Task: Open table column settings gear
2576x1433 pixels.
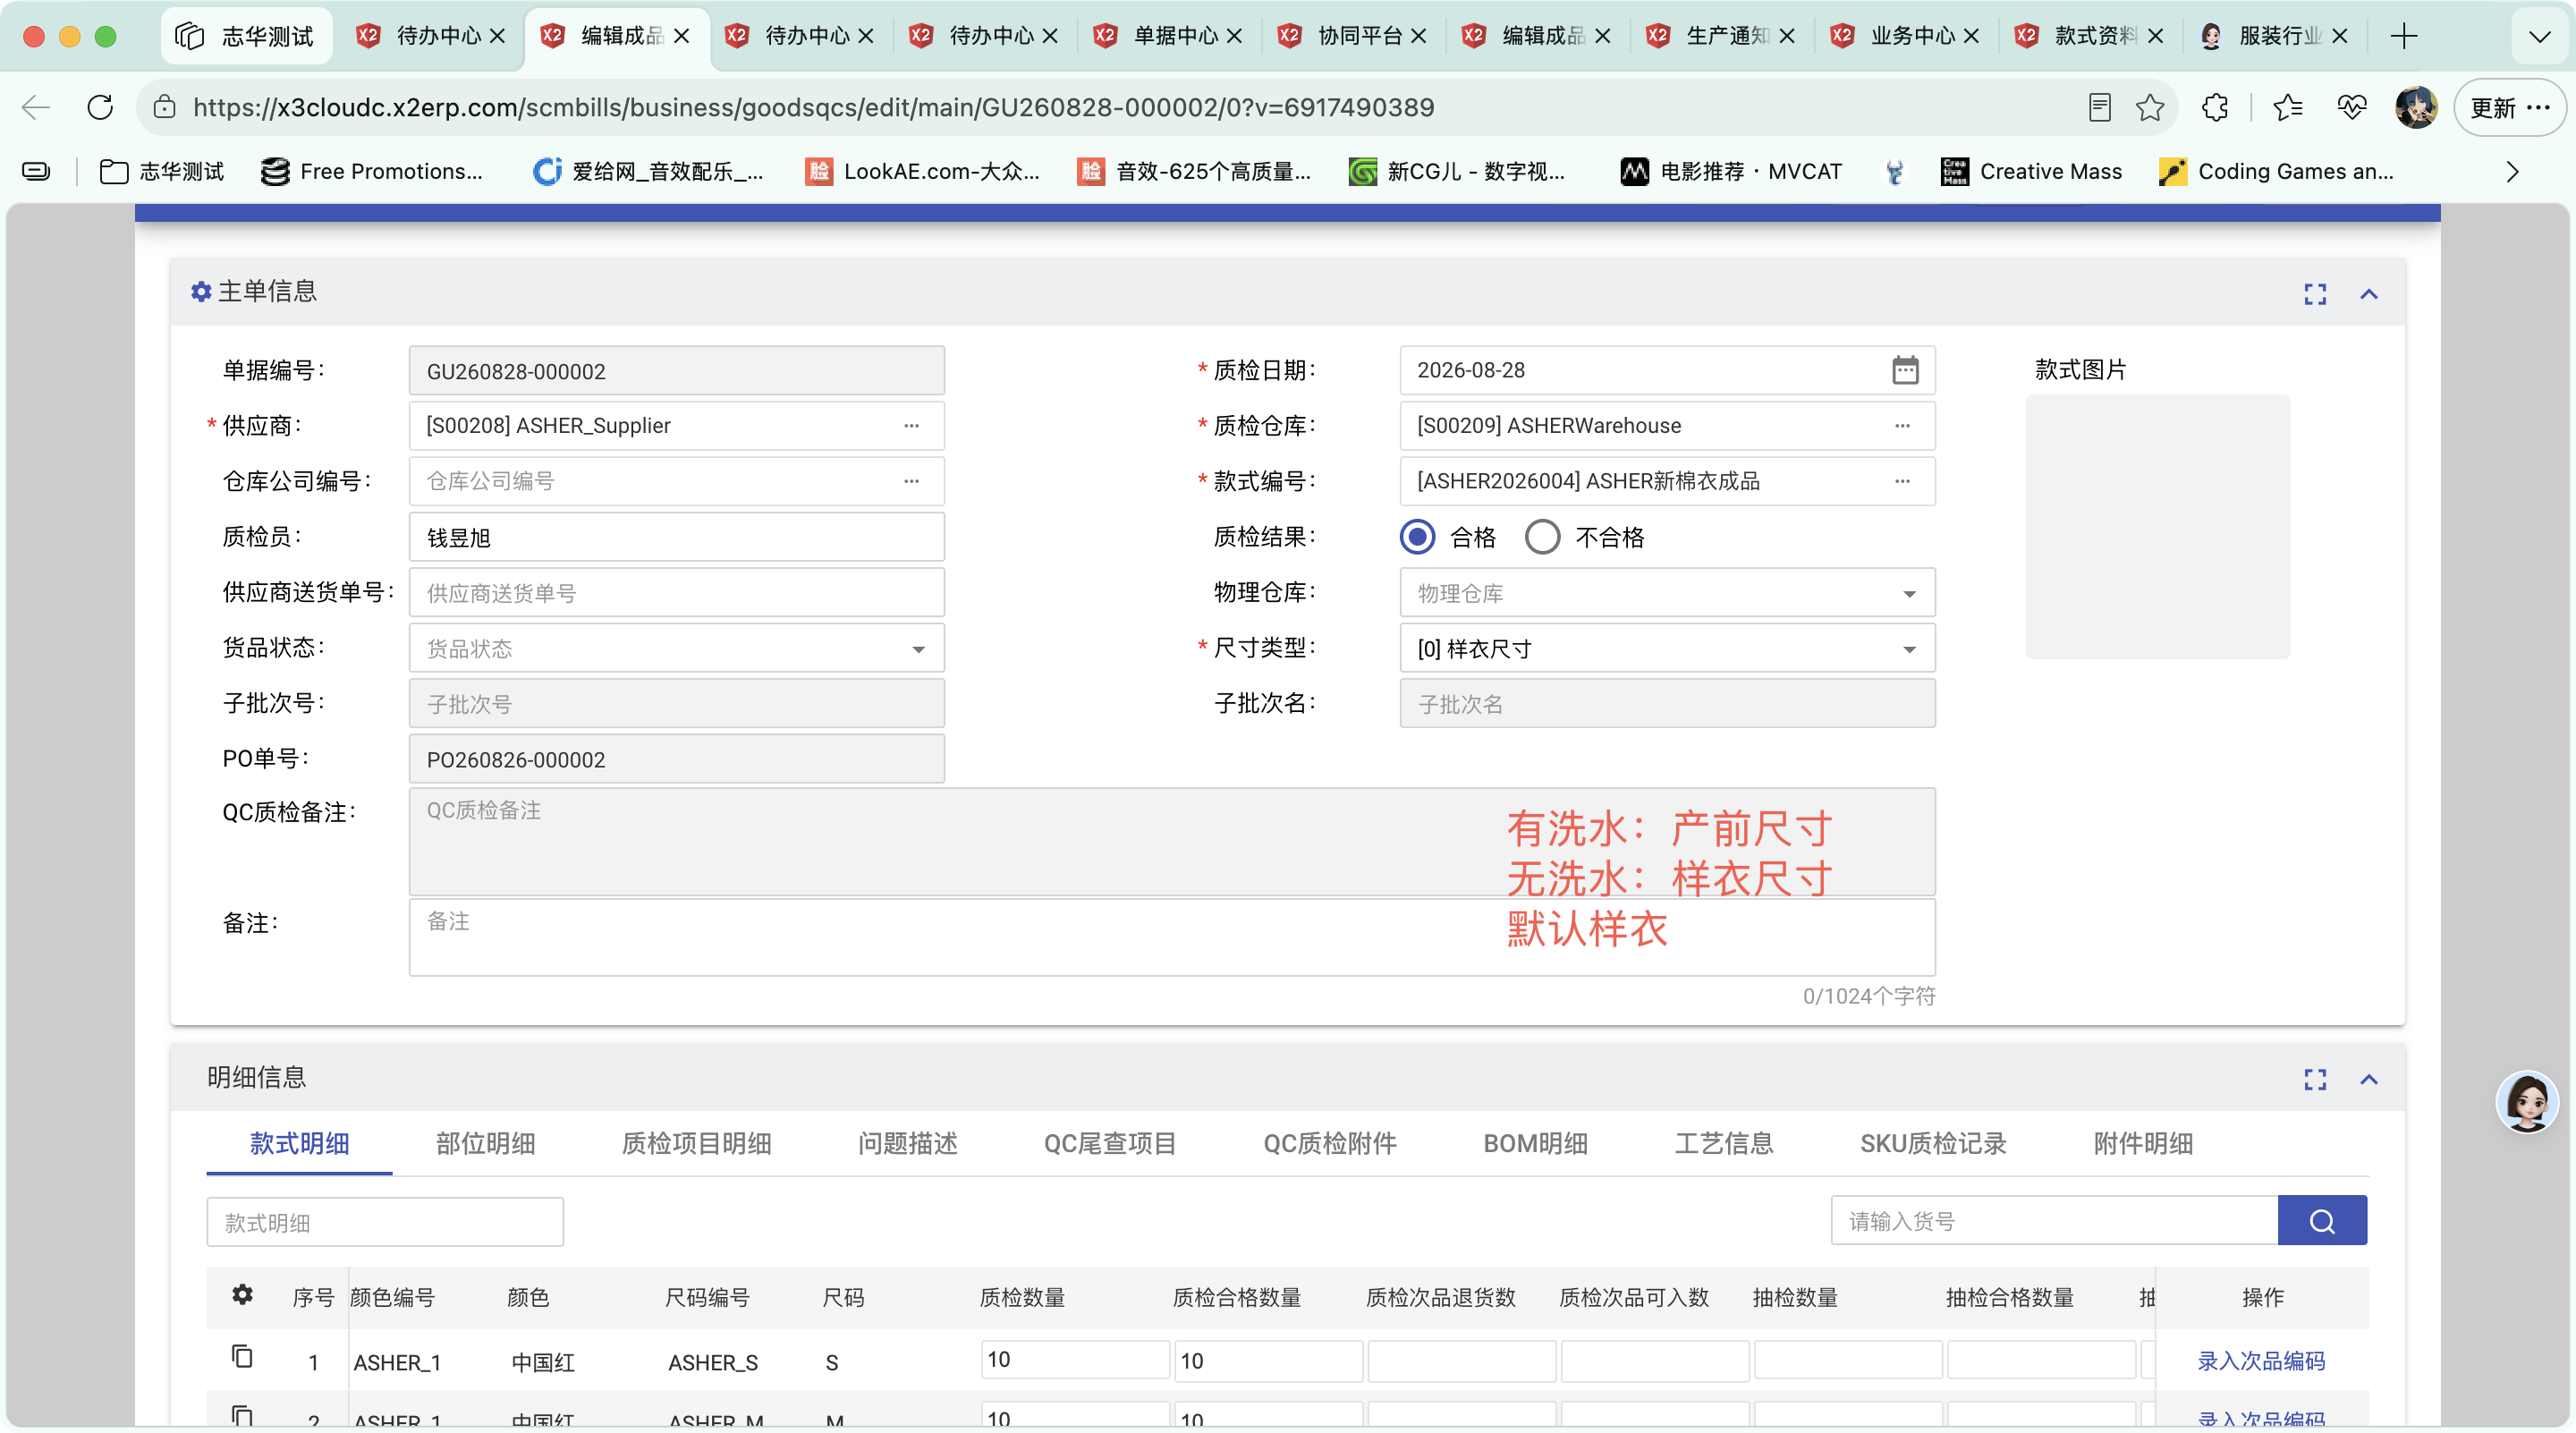Action: (x=242, y=1295)
